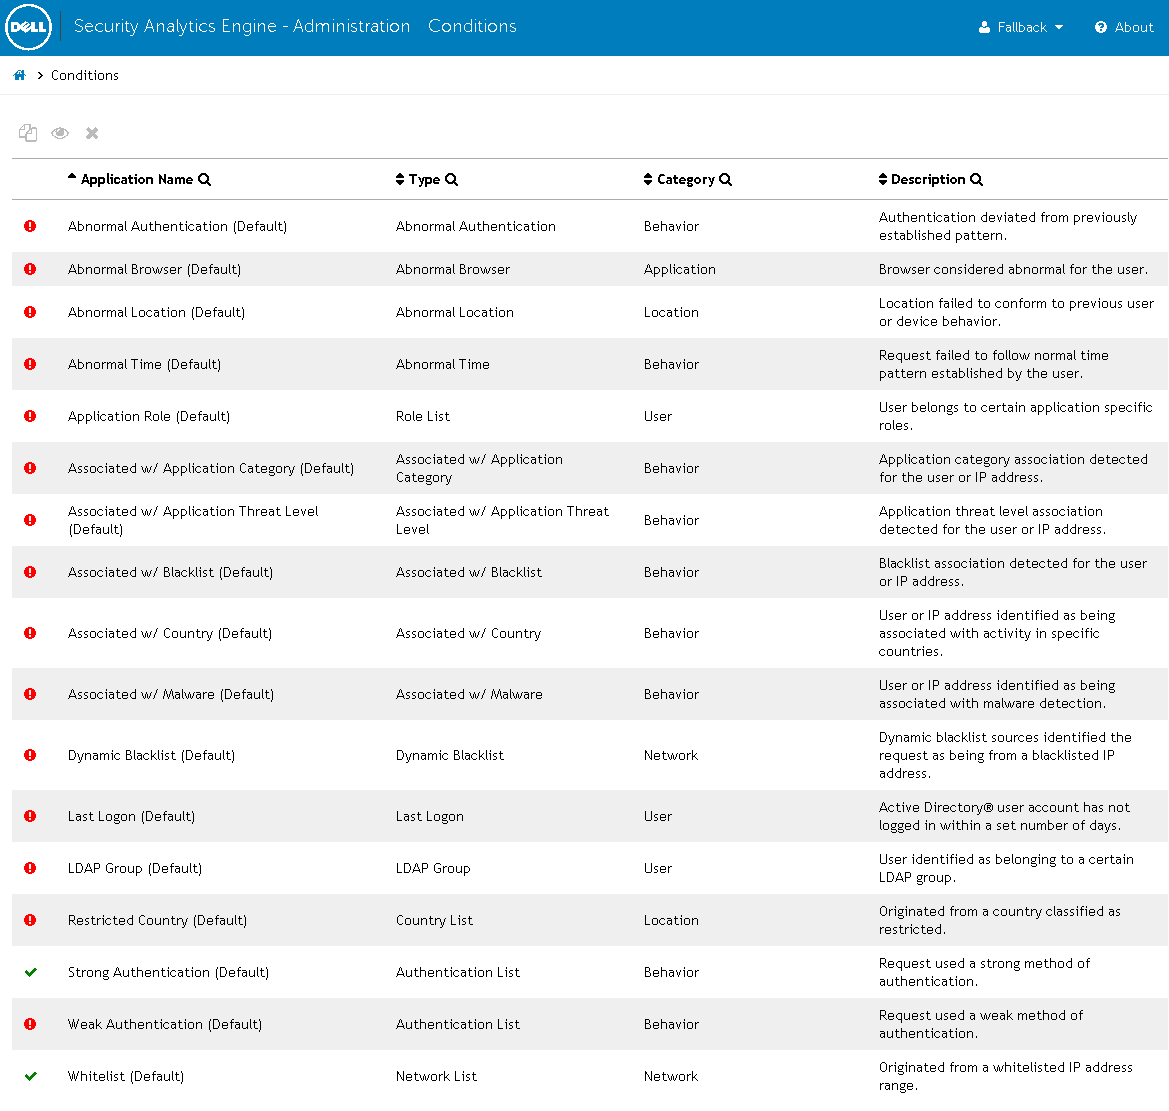1169x1111 pixels.
Task: Open Dynamic Blacklist (Default) condition
Action: click(151, 755)
